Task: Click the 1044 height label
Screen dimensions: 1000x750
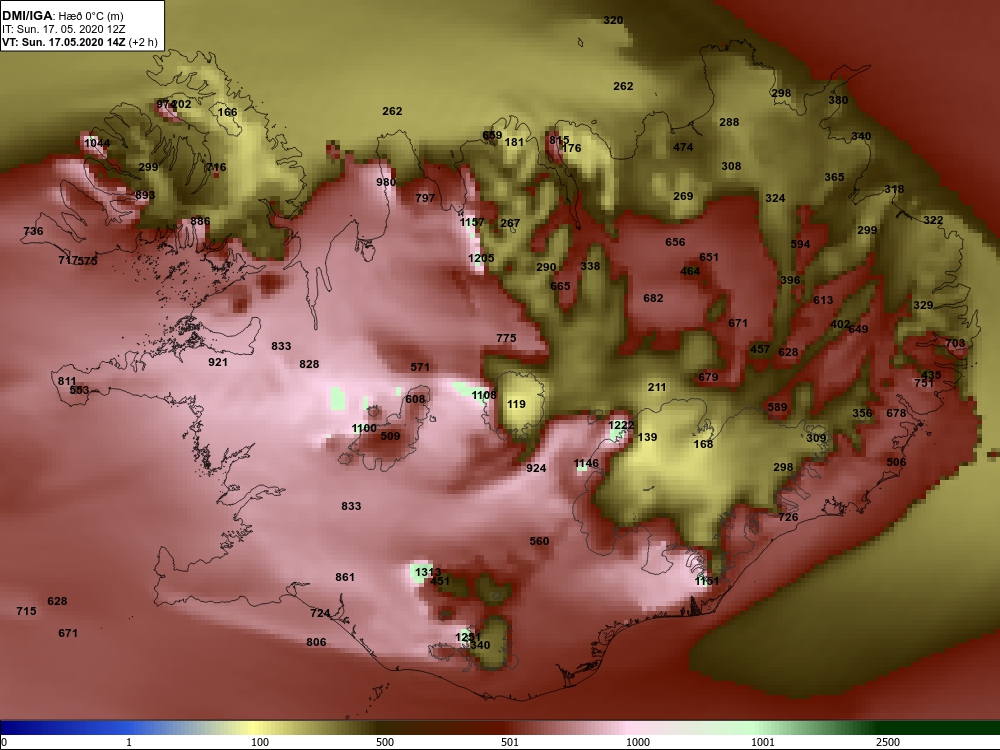Action: point(97,143)
